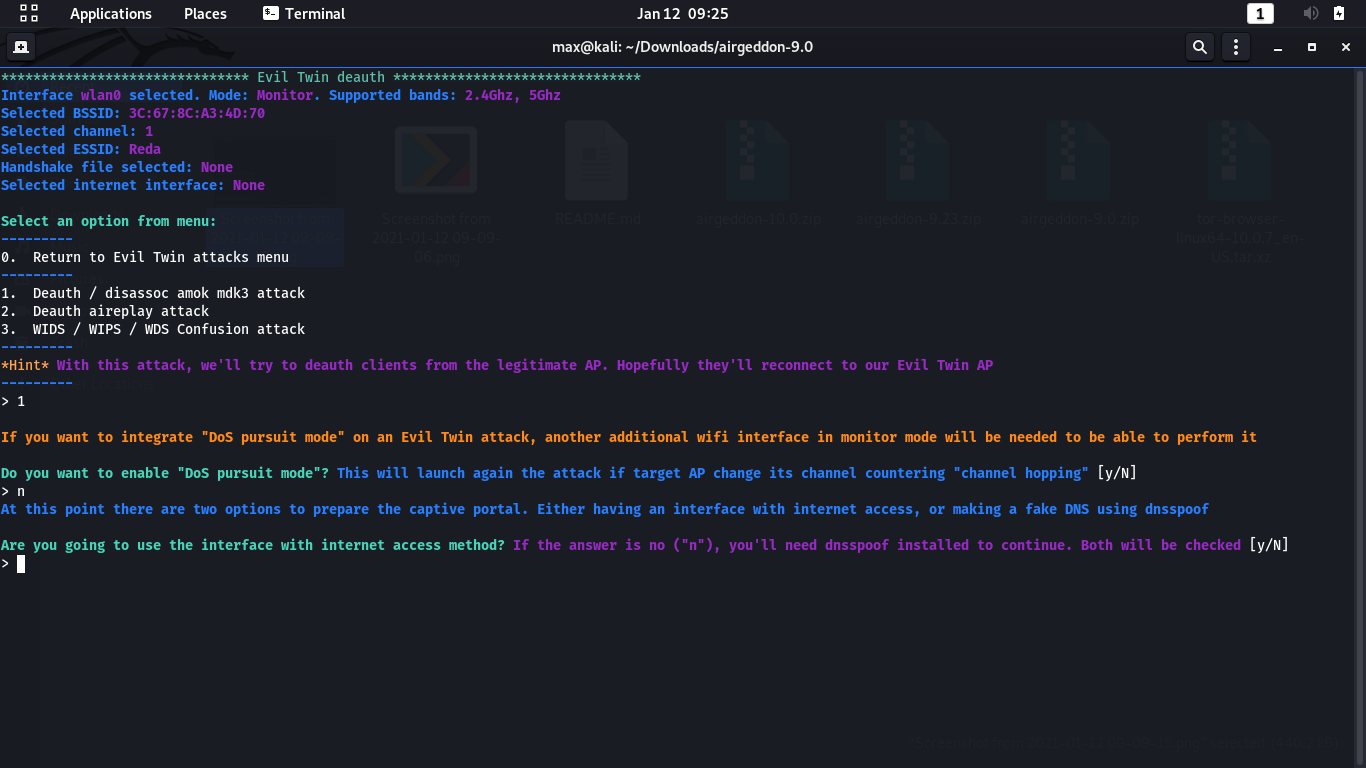Open the Screenshot from 2021-01-12 image
The image size is (1366, 768).
[437, 160]
